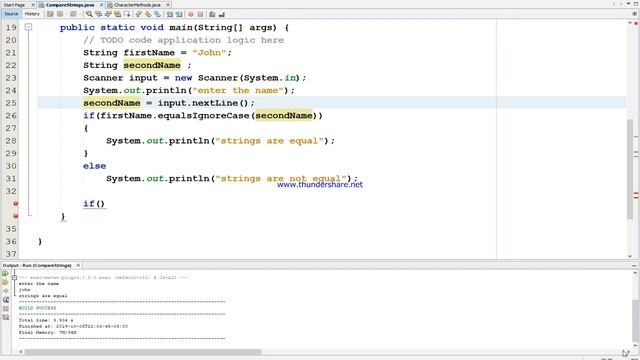Click the empty if() statement

[x=94, y=204]
